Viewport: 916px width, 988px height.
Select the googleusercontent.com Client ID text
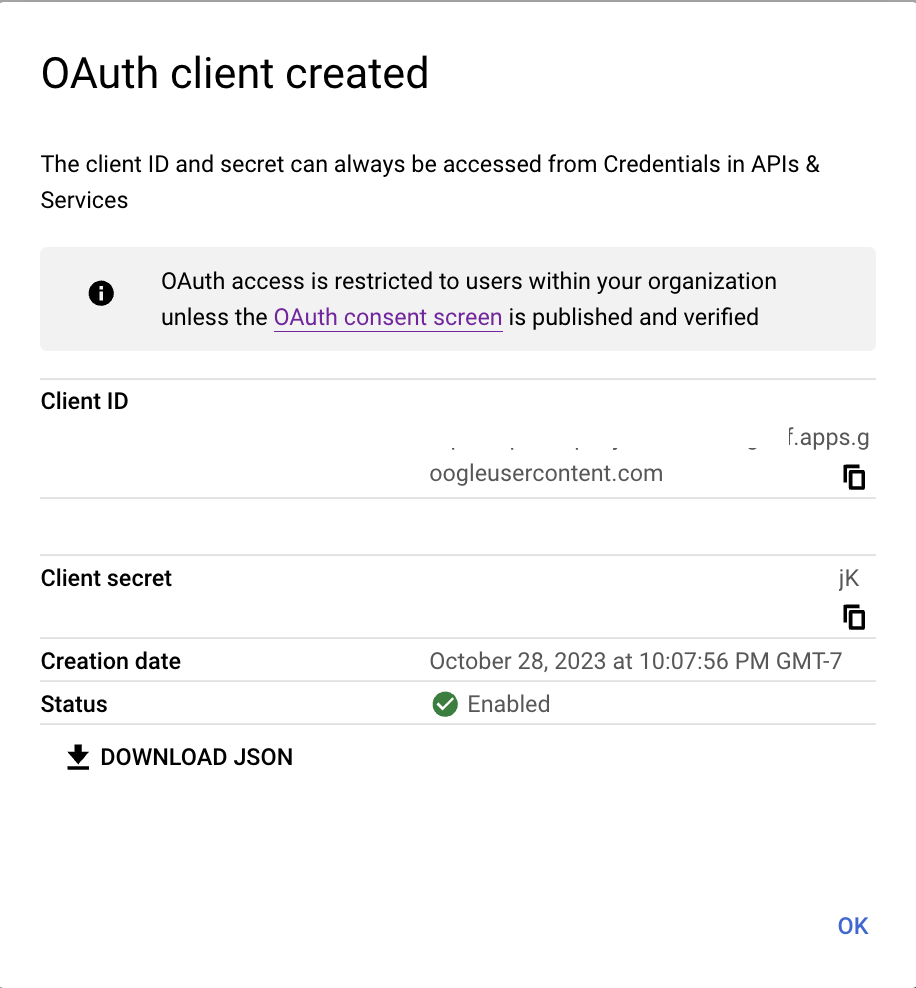[546, 473]
